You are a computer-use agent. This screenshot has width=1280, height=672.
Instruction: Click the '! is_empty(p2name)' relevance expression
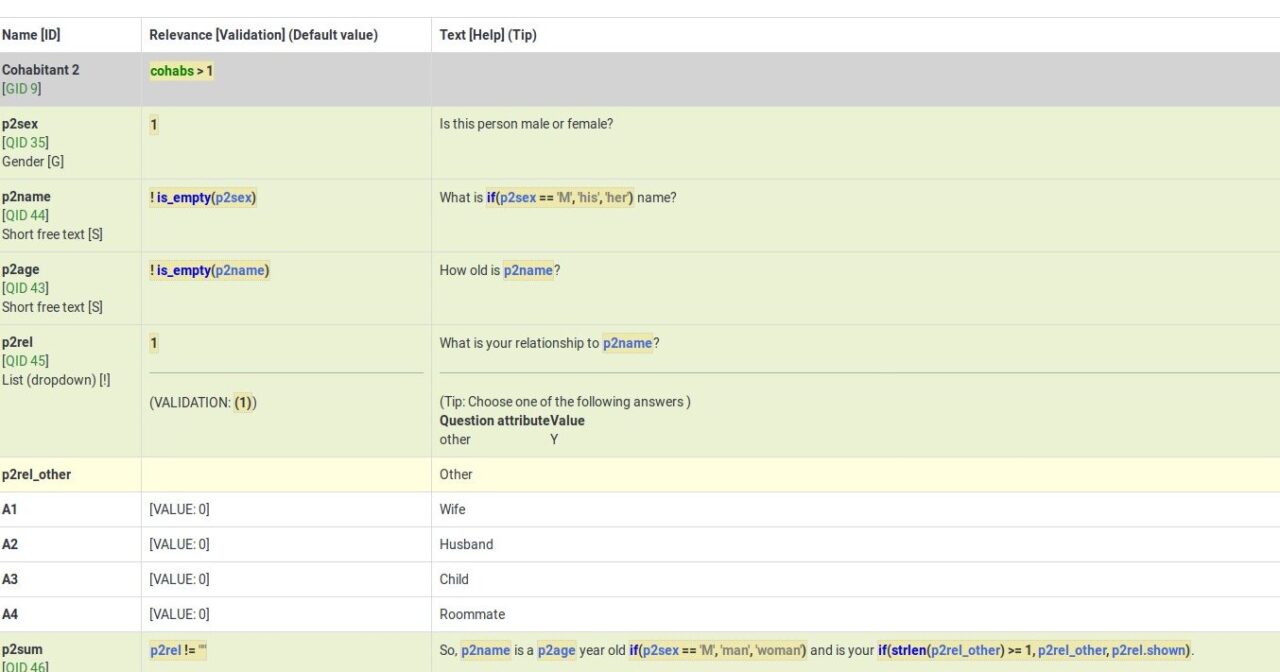coord(210,271)
